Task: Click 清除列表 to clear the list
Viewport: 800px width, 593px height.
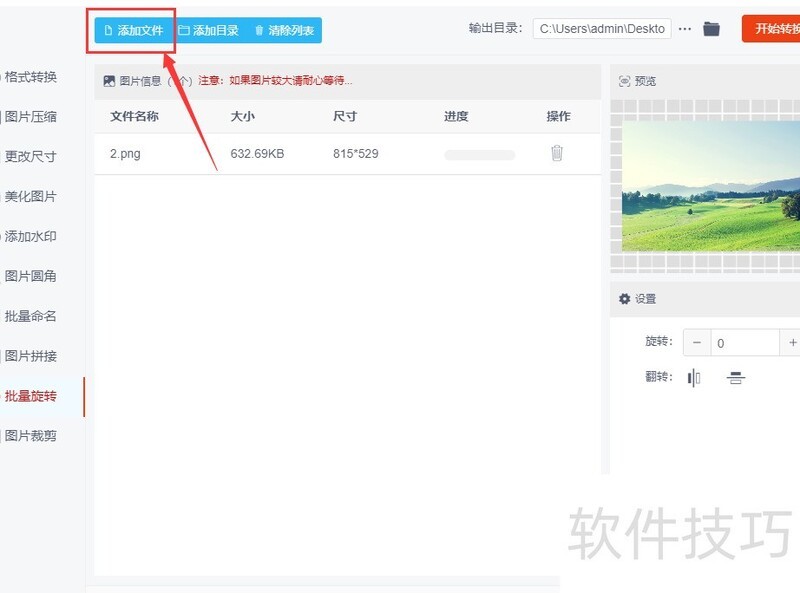Action: [284, 31]
